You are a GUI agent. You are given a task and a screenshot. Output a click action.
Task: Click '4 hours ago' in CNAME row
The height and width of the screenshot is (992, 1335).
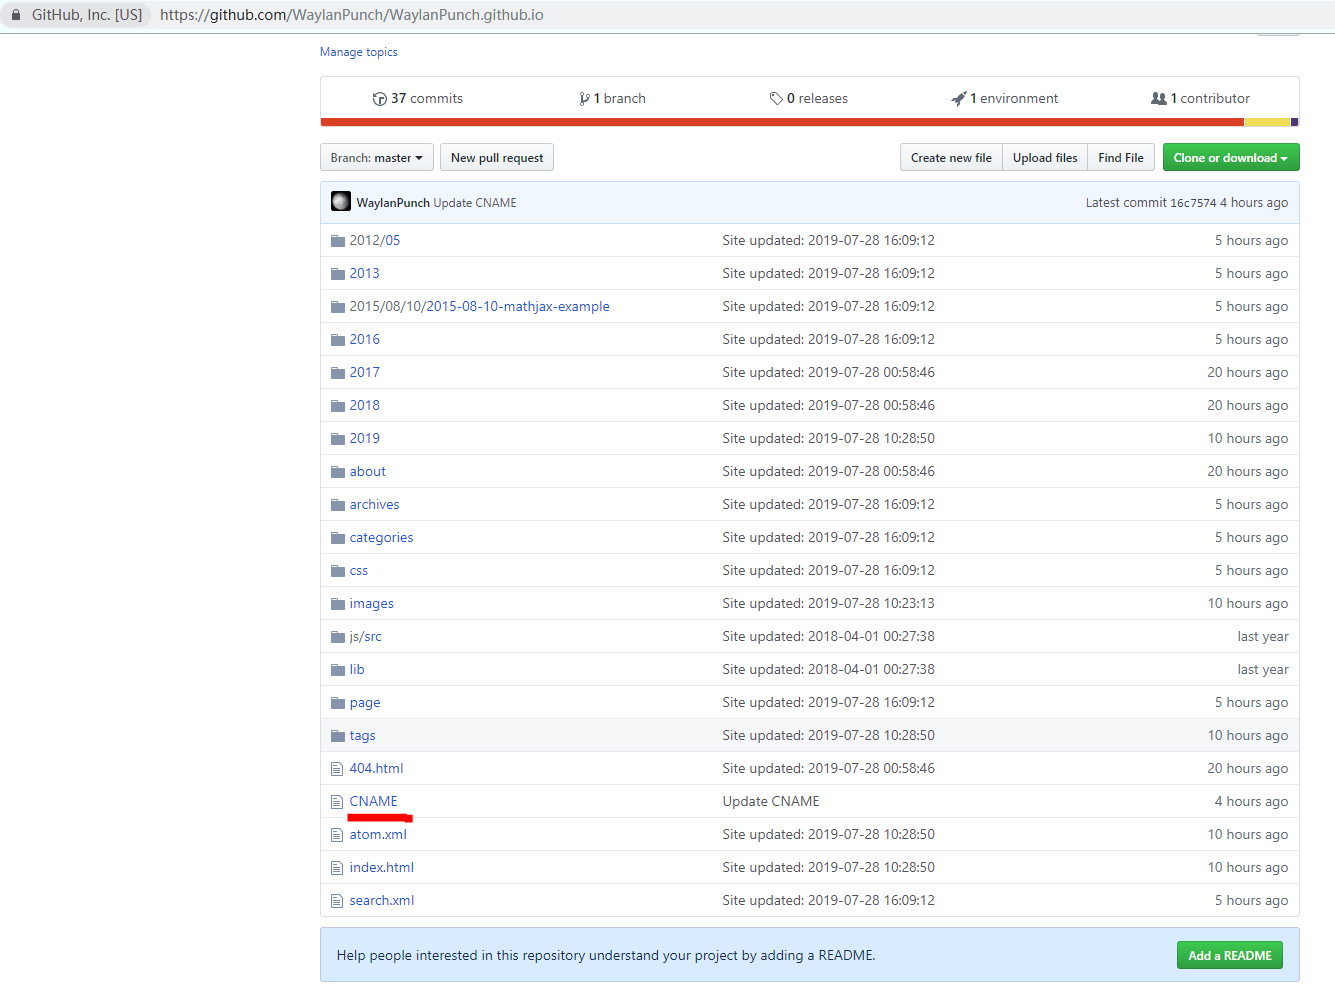(1251, 802)
